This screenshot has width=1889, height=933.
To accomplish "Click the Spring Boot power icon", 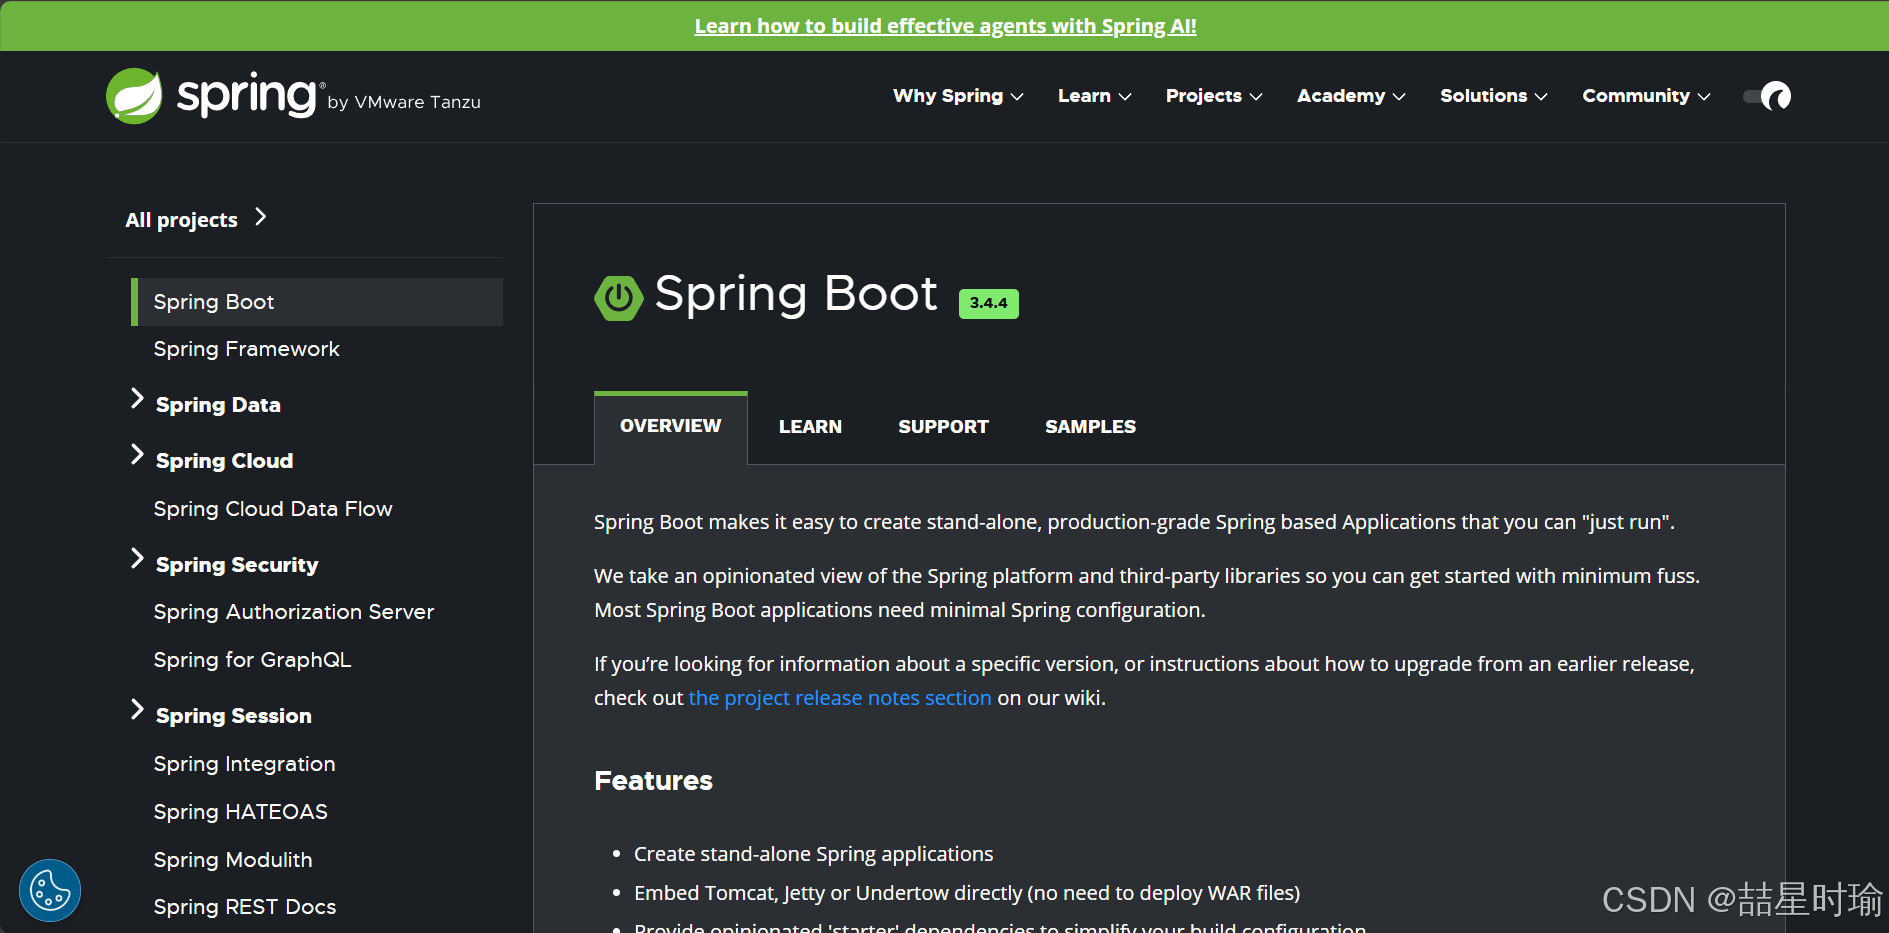I will tap(619, 298).
